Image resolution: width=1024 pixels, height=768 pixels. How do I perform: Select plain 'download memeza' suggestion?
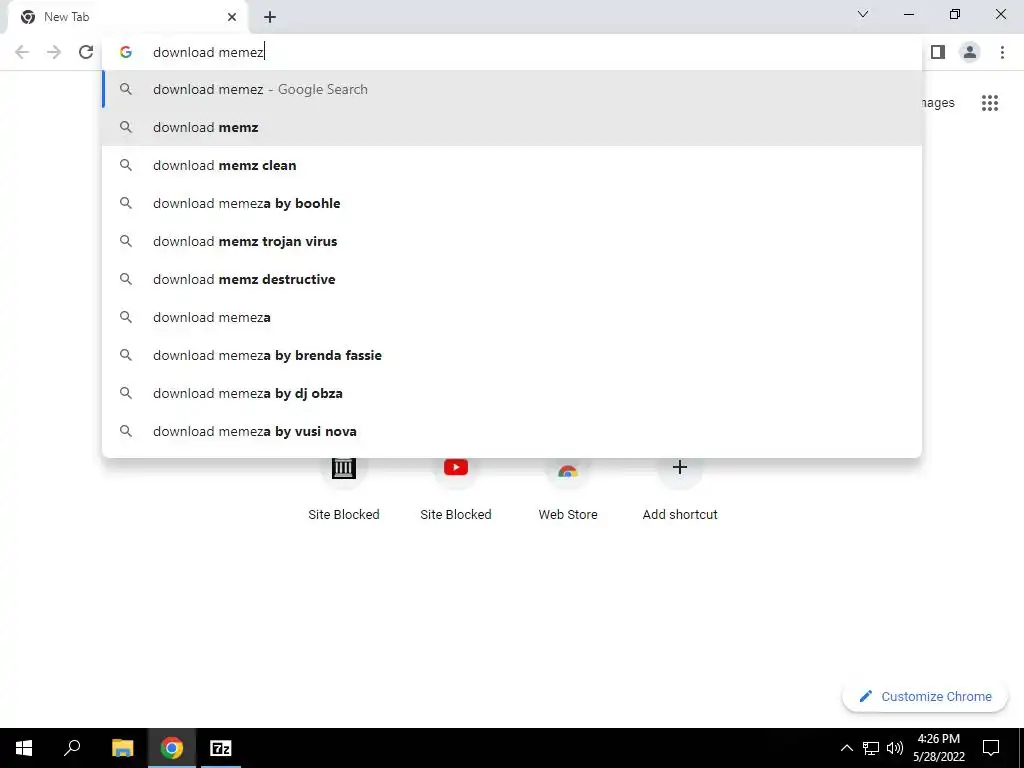point(512,317)
